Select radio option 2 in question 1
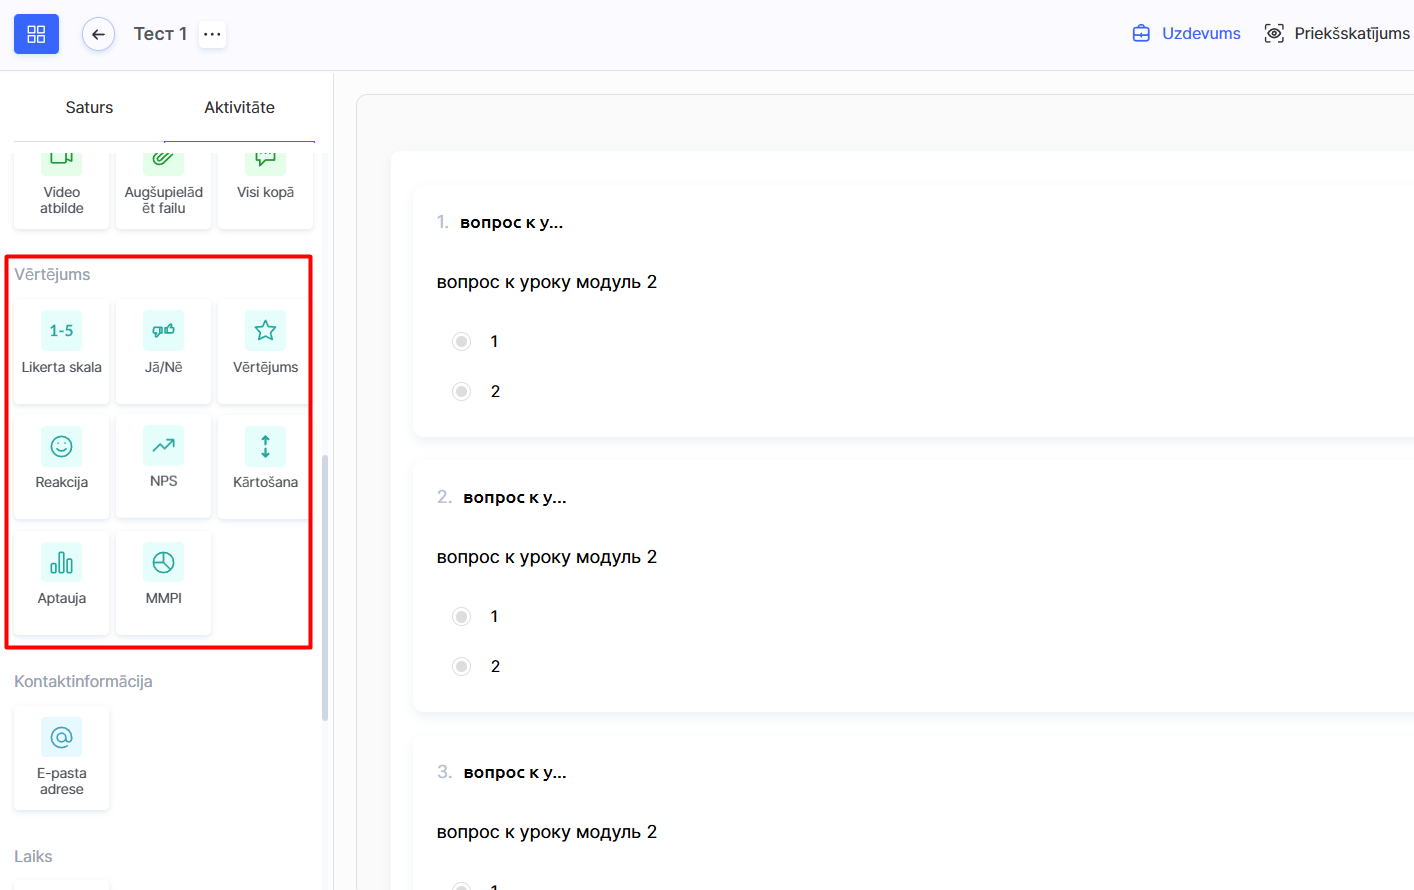This screenshot has width=1414, height=890. point(461,392)
